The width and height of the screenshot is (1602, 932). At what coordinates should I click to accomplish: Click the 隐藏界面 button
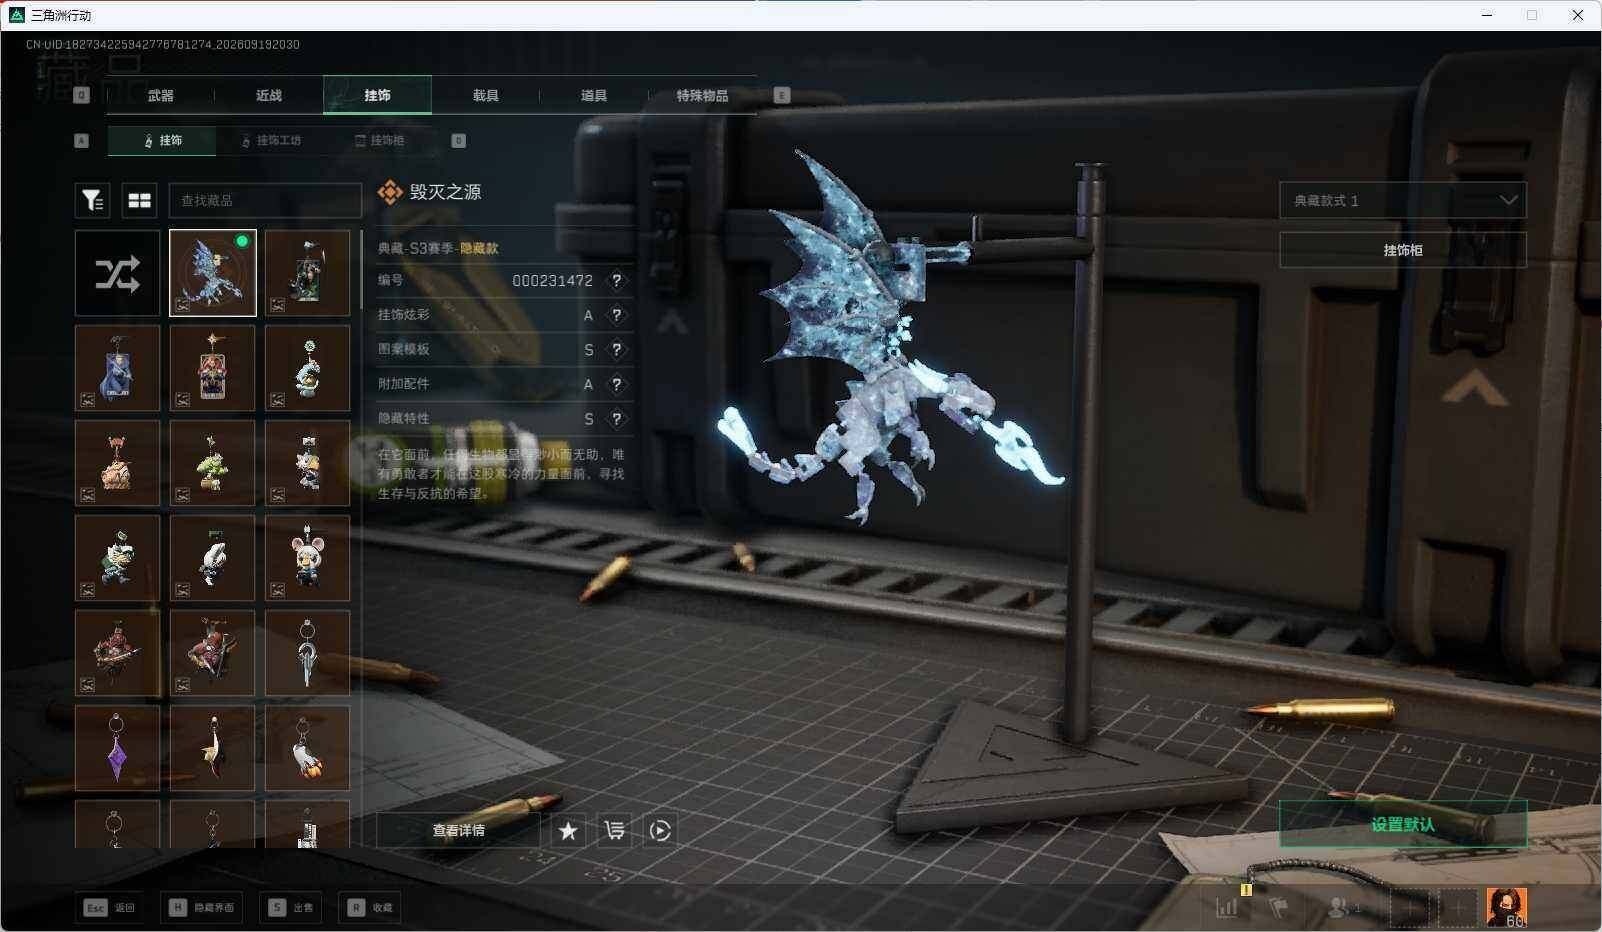pyautogui.click(x=201, y=907)
